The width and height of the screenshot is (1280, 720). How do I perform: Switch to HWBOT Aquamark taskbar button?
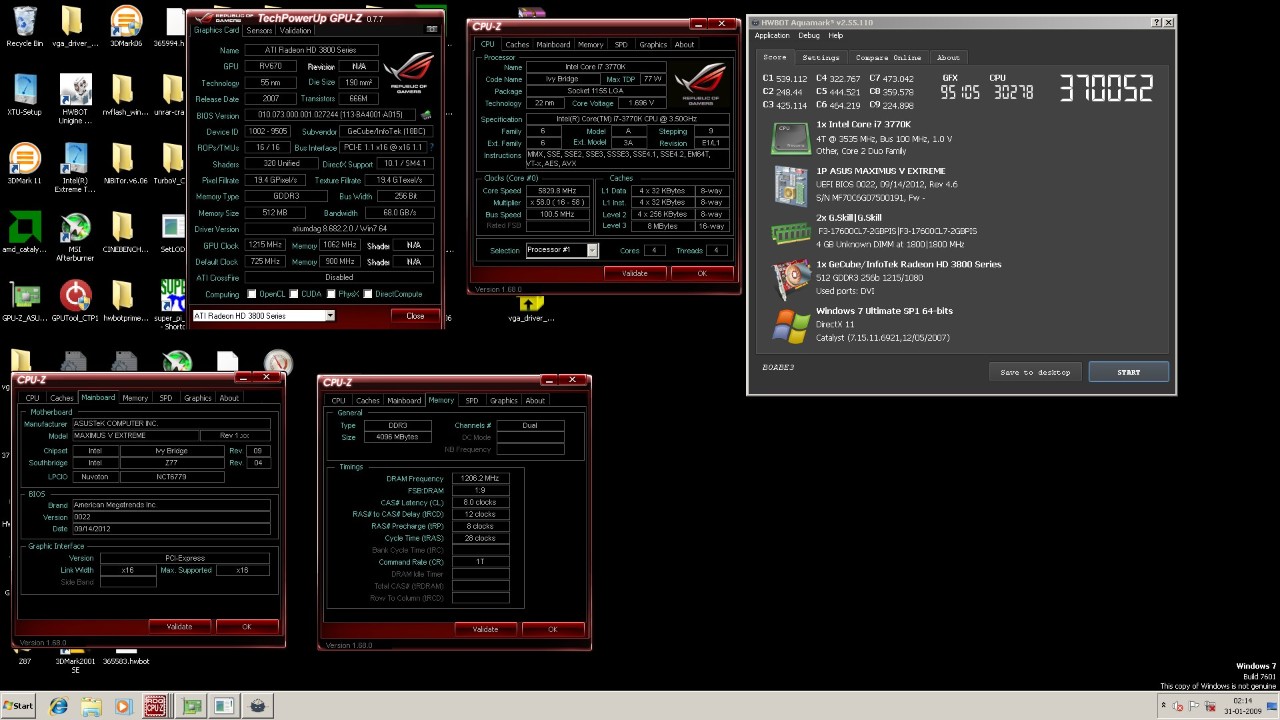[257, 706]
